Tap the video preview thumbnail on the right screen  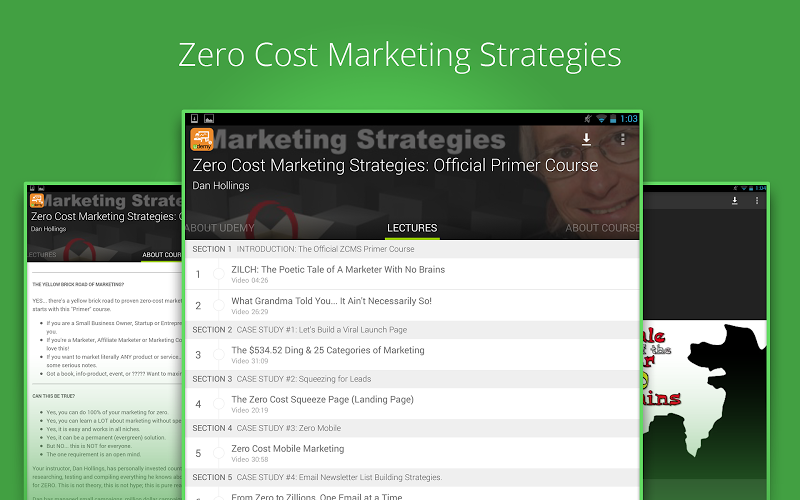pyautogui.click(x=704, y=399)
